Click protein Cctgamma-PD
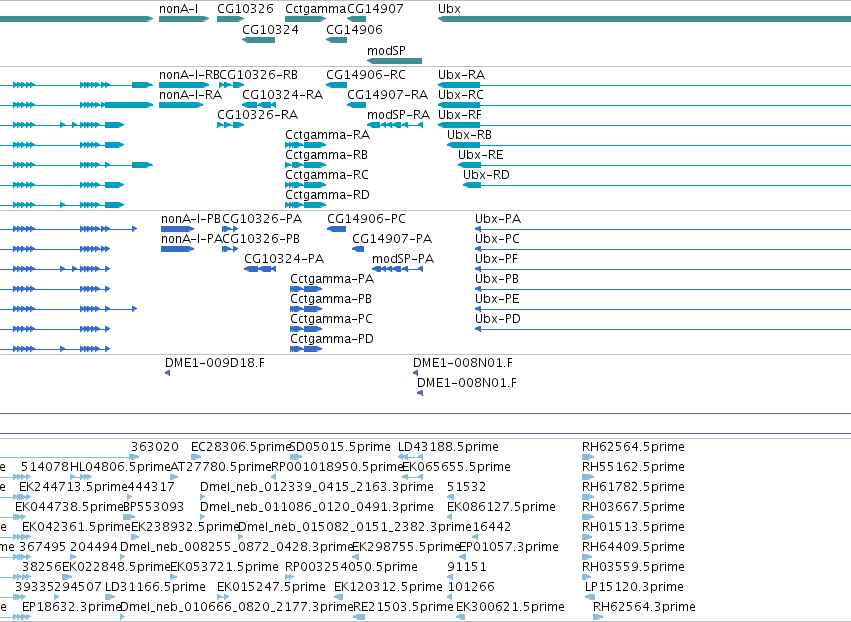 click(x=332, y=340)
